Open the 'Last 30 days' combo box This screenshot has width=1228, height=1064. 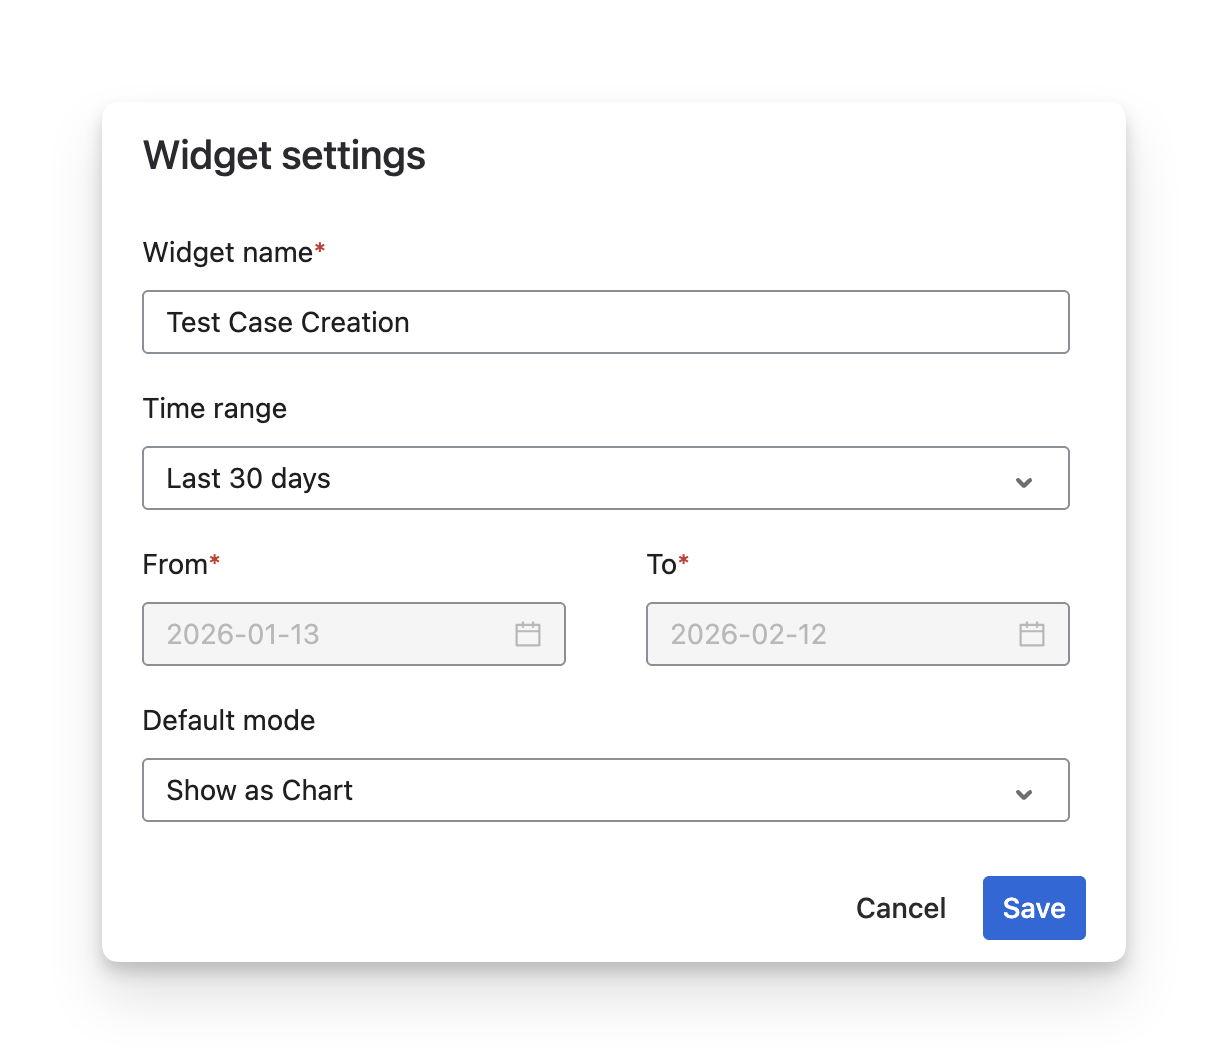point(580,478)
